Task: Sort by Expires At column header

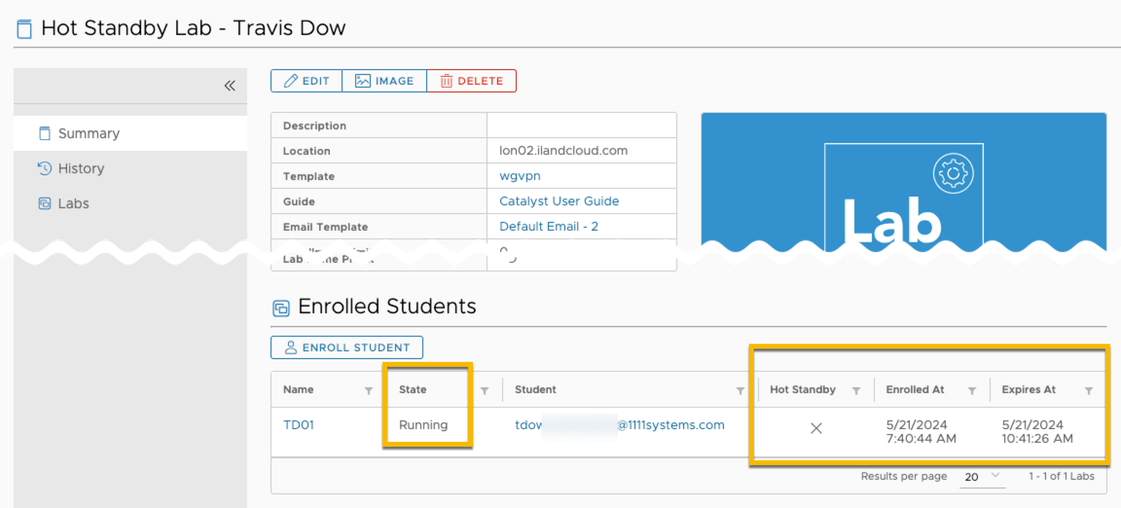Action: click(1029, 390)
